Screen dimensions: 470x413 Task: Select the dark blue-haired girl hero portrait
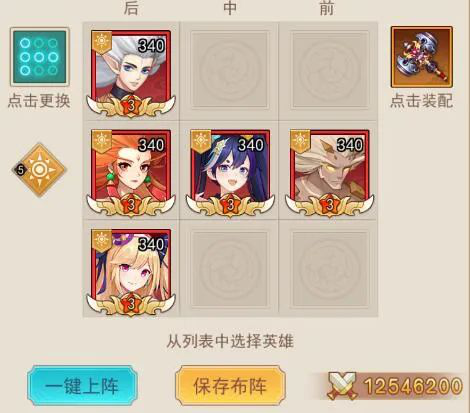(x=230, y=173)
